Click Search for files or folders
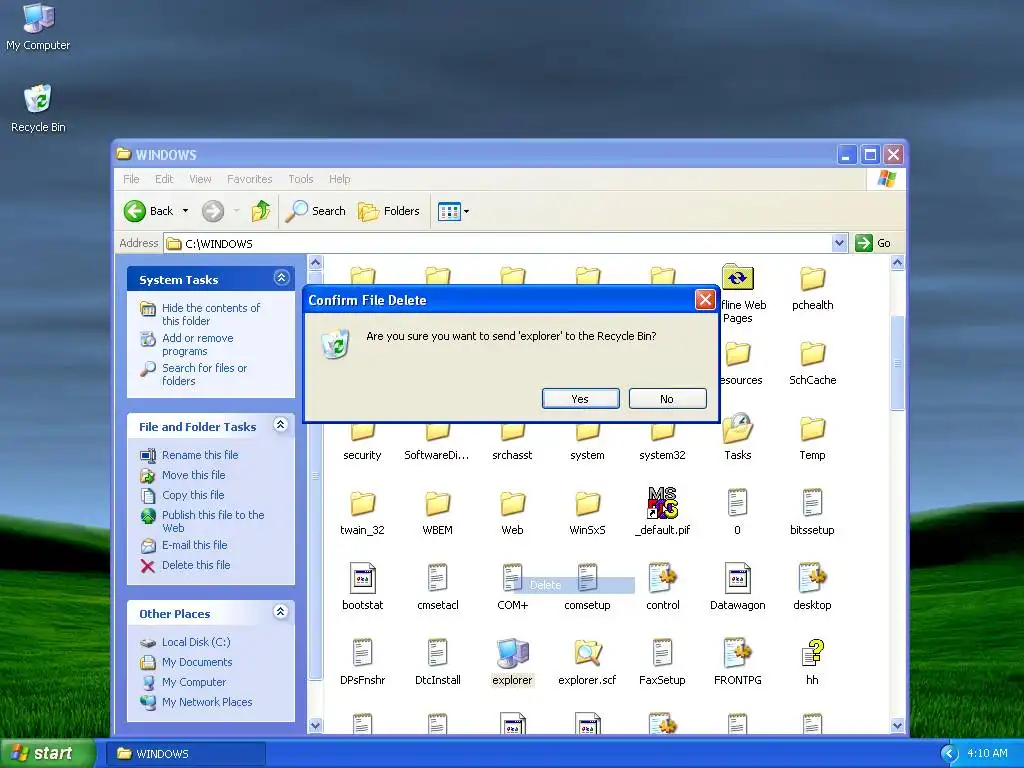 point(204,374)
